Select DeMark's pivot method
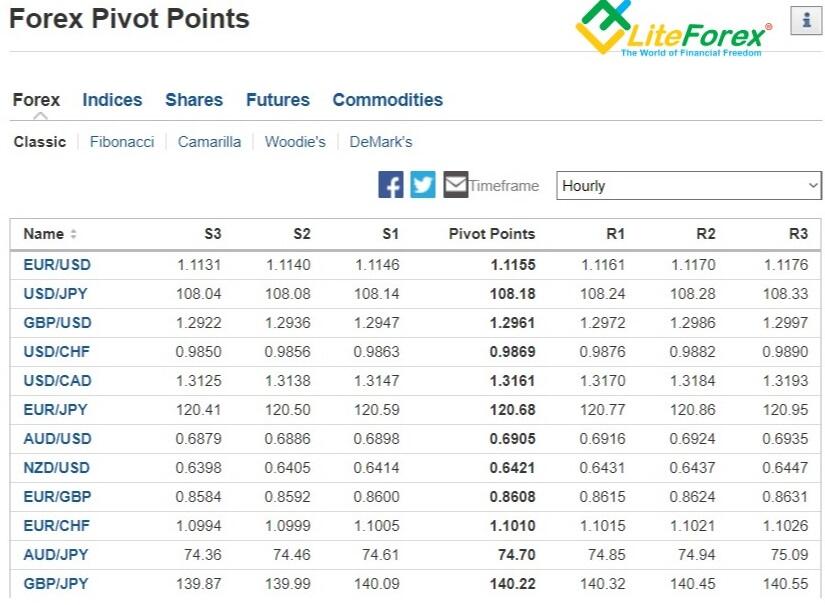 pos(381,142)
